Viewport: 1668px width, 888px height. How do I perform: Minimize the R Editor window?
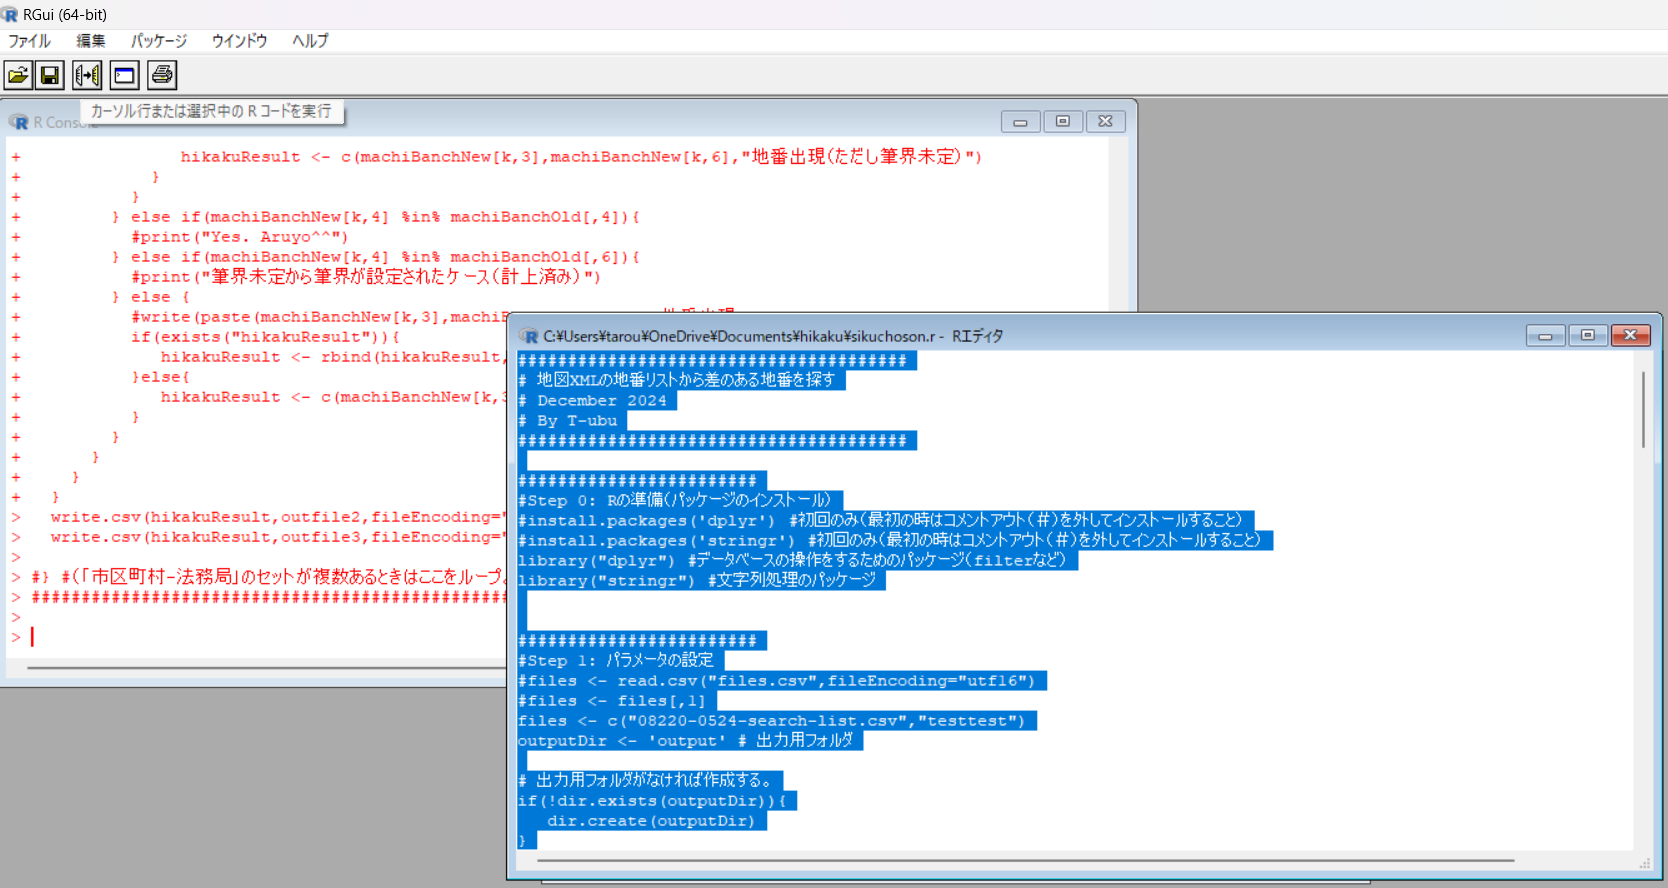coord(1545,335)
